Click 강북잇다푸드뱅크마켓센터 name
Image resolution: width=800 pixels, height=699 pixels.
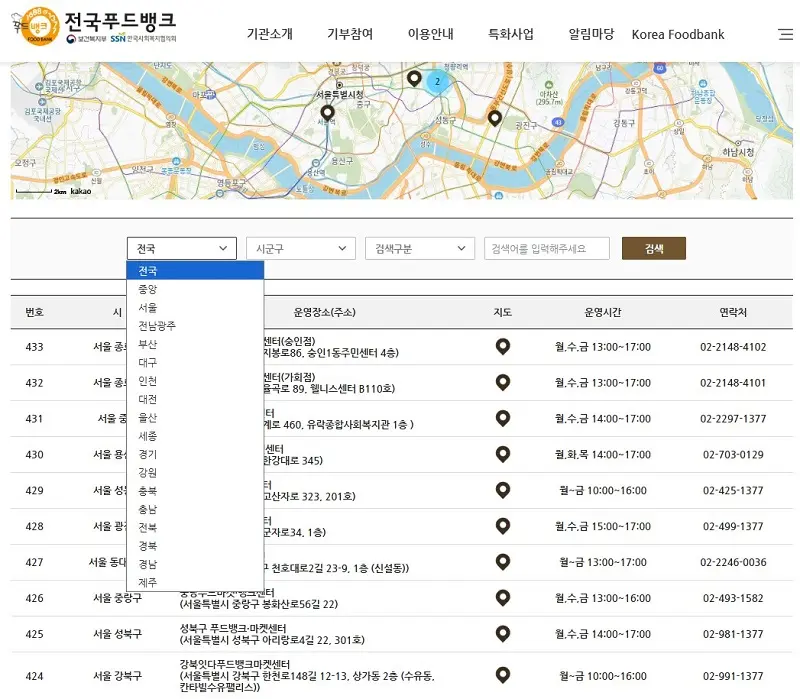click(x=235, y=664)
